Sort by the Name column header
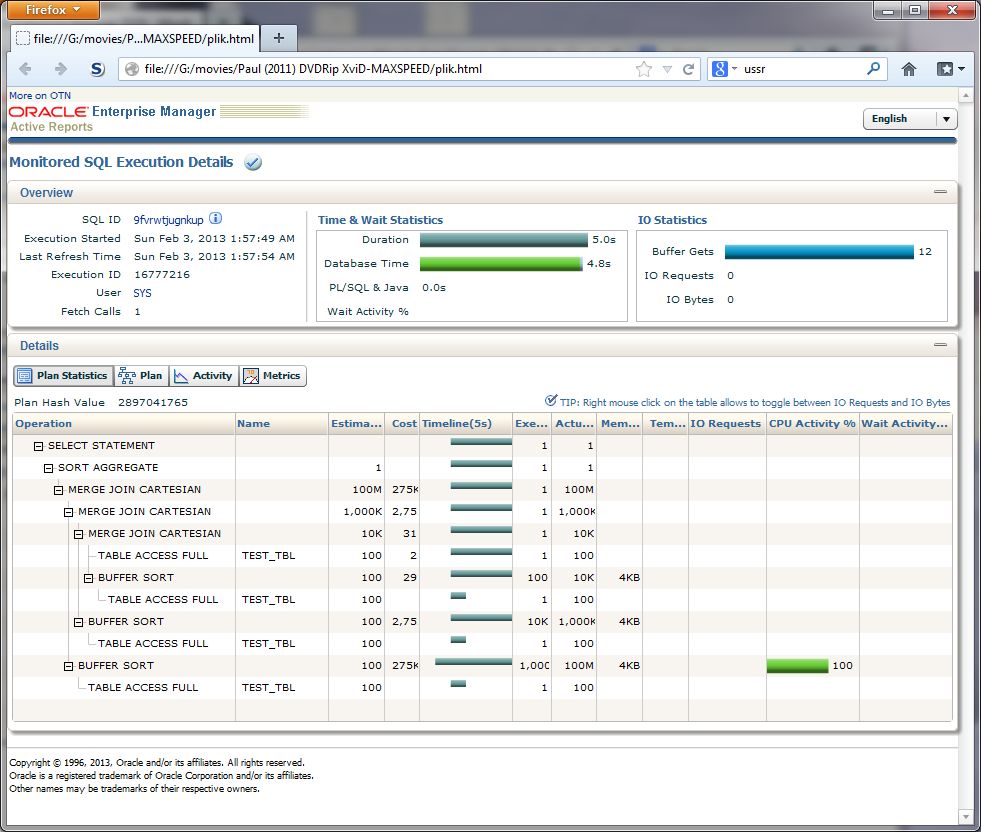The height and width of the screenshot is (832, 981). 282,424
